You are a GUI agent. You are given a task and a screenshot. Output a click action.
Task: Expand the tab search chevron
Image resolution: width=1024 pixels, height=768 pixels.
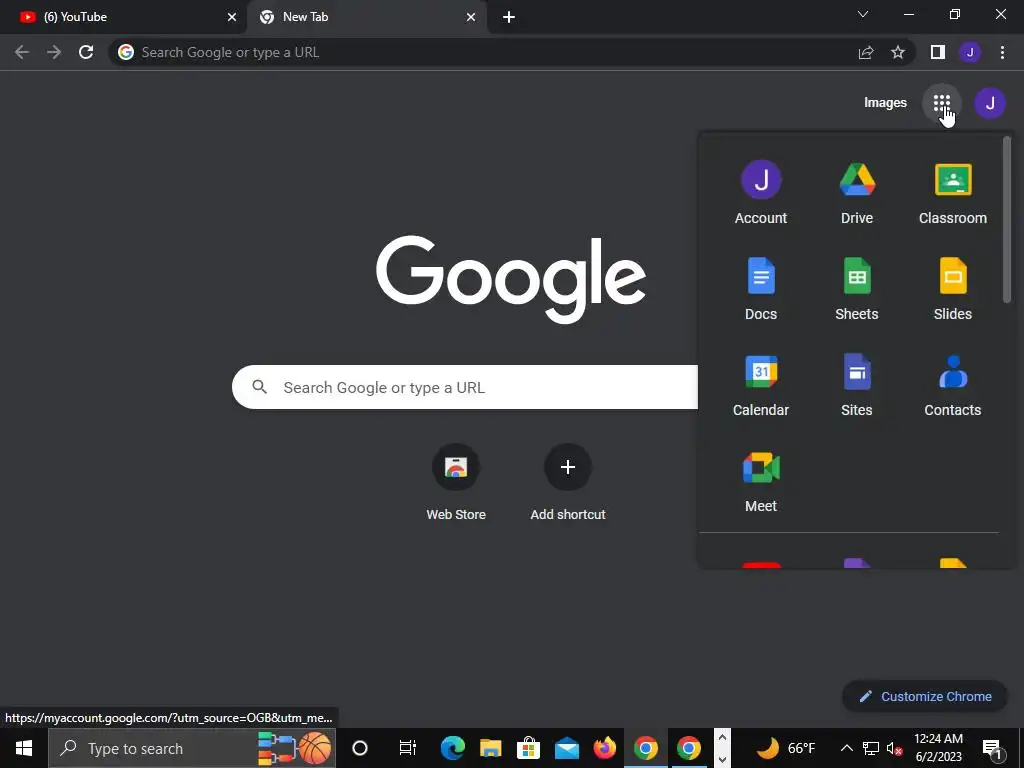(x=863, y=14)
